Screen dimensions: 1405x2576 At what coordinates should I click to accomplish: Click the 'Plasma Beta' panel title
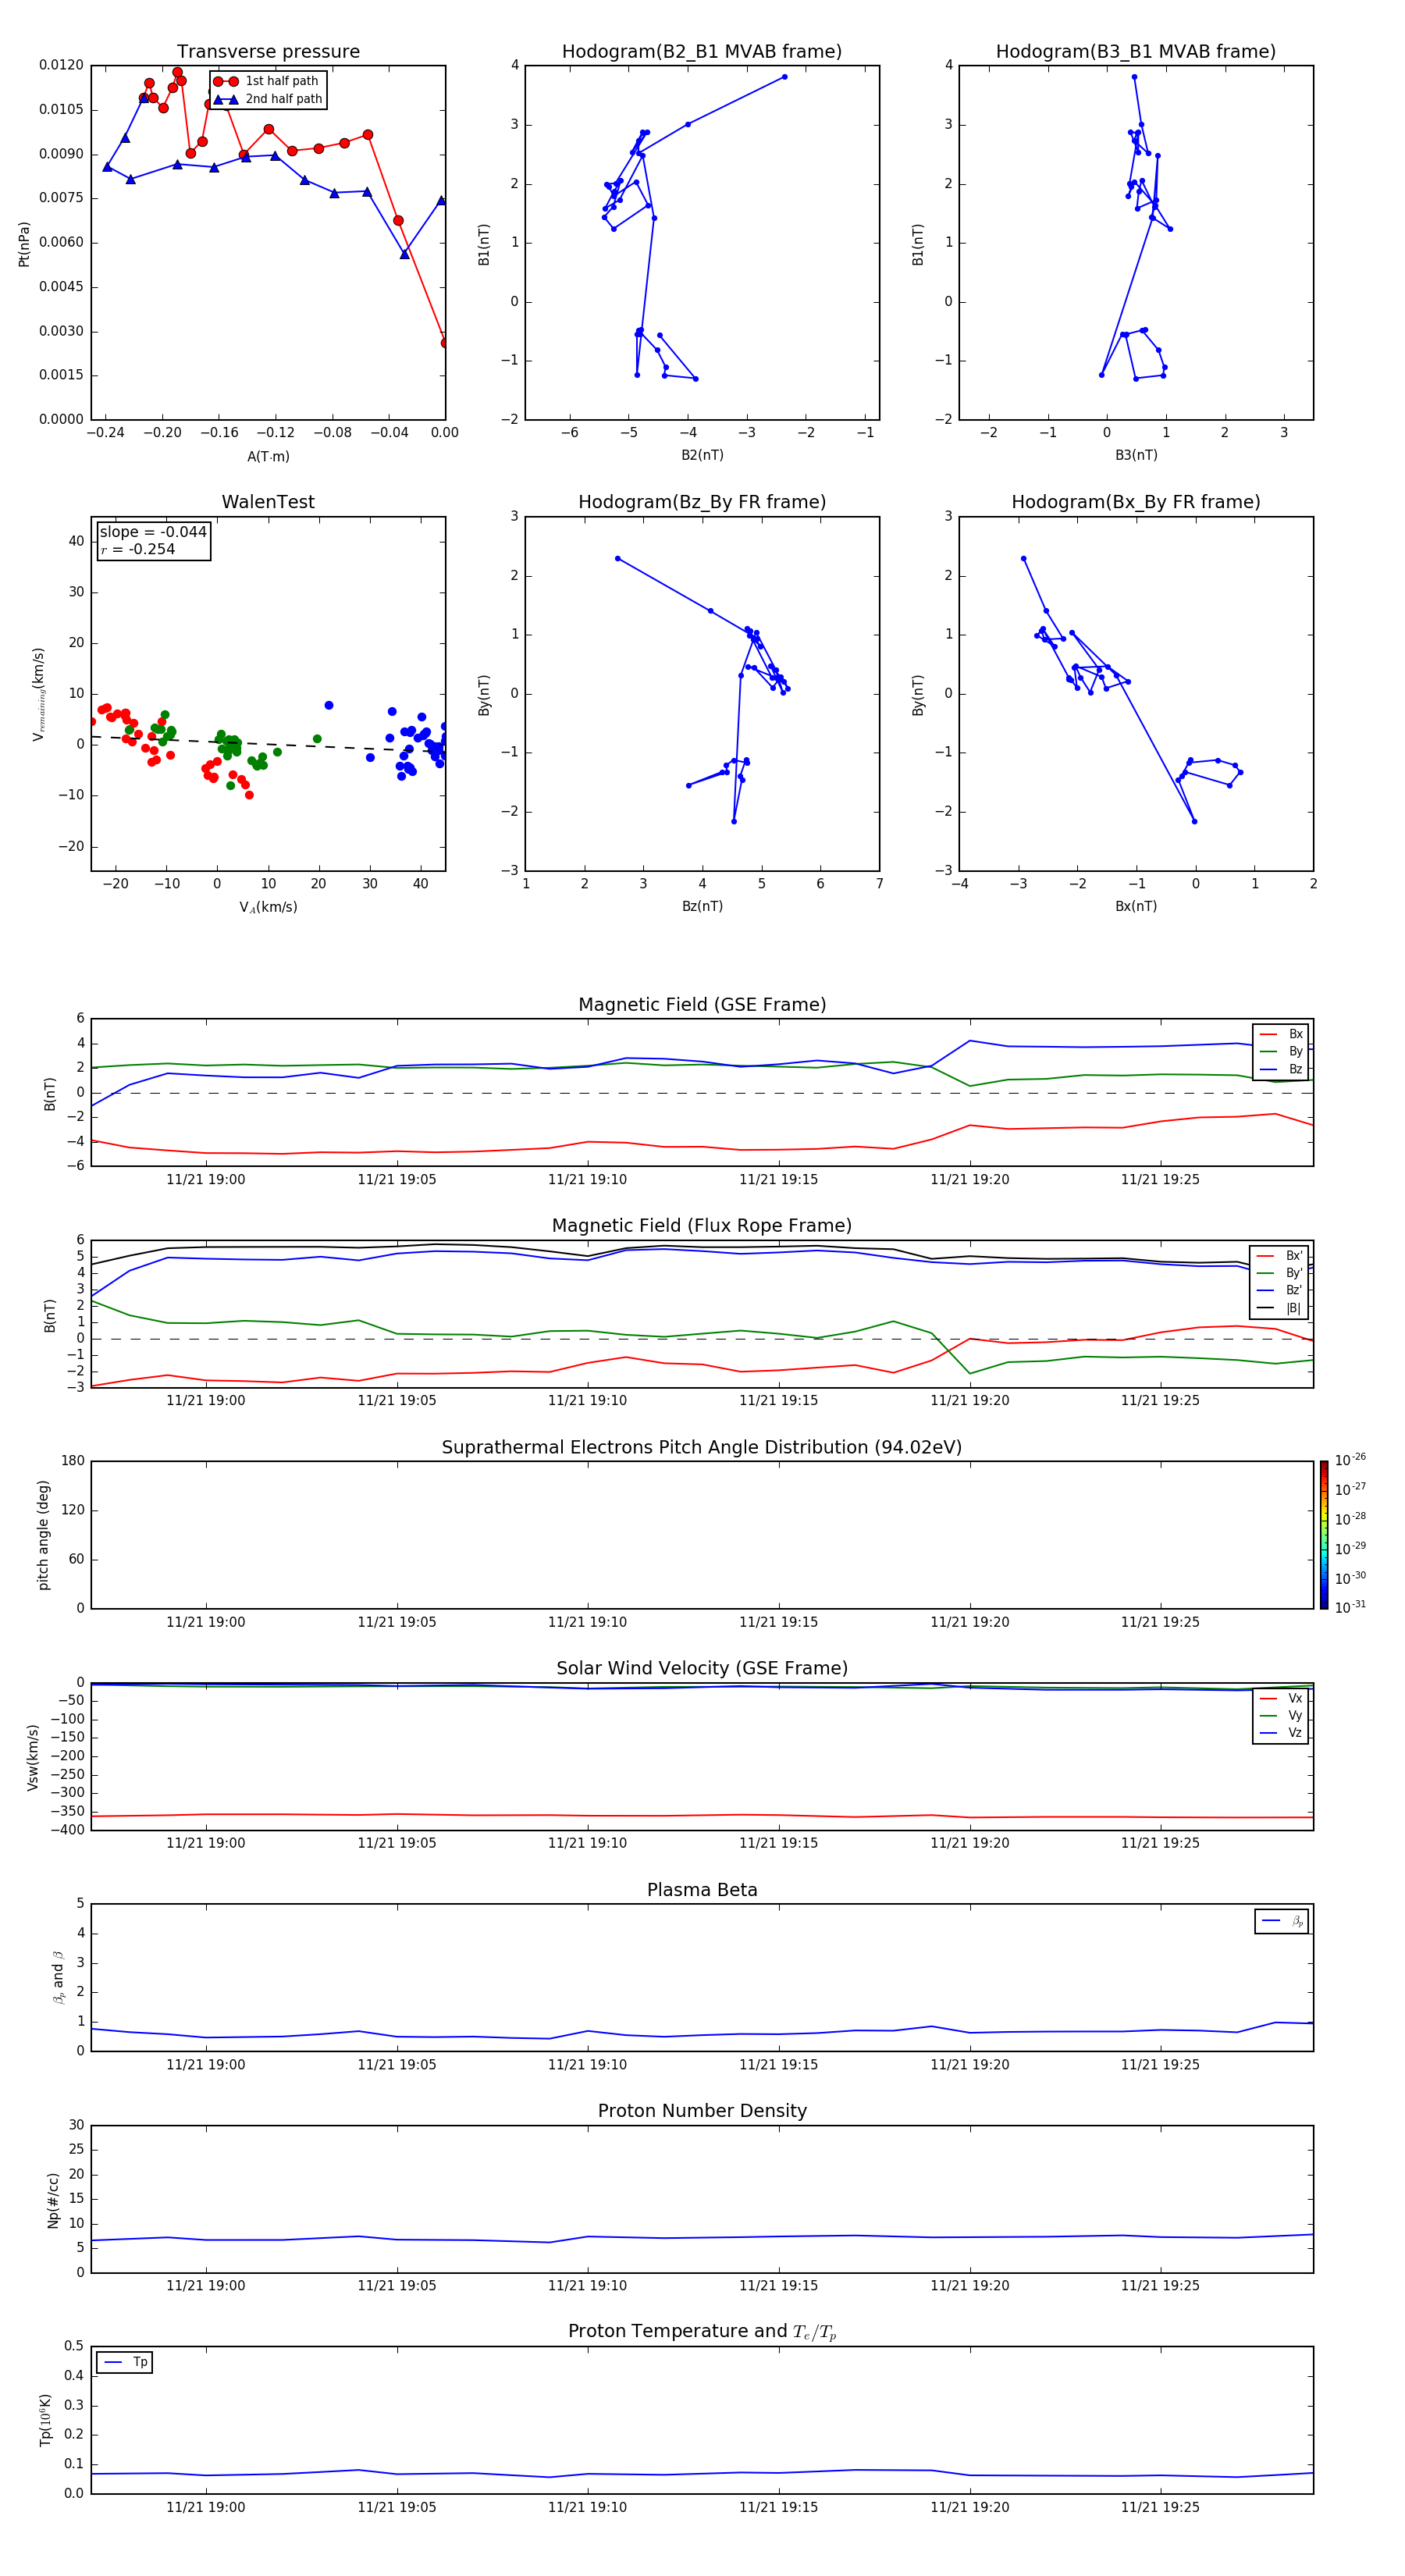pos(702,1891)
